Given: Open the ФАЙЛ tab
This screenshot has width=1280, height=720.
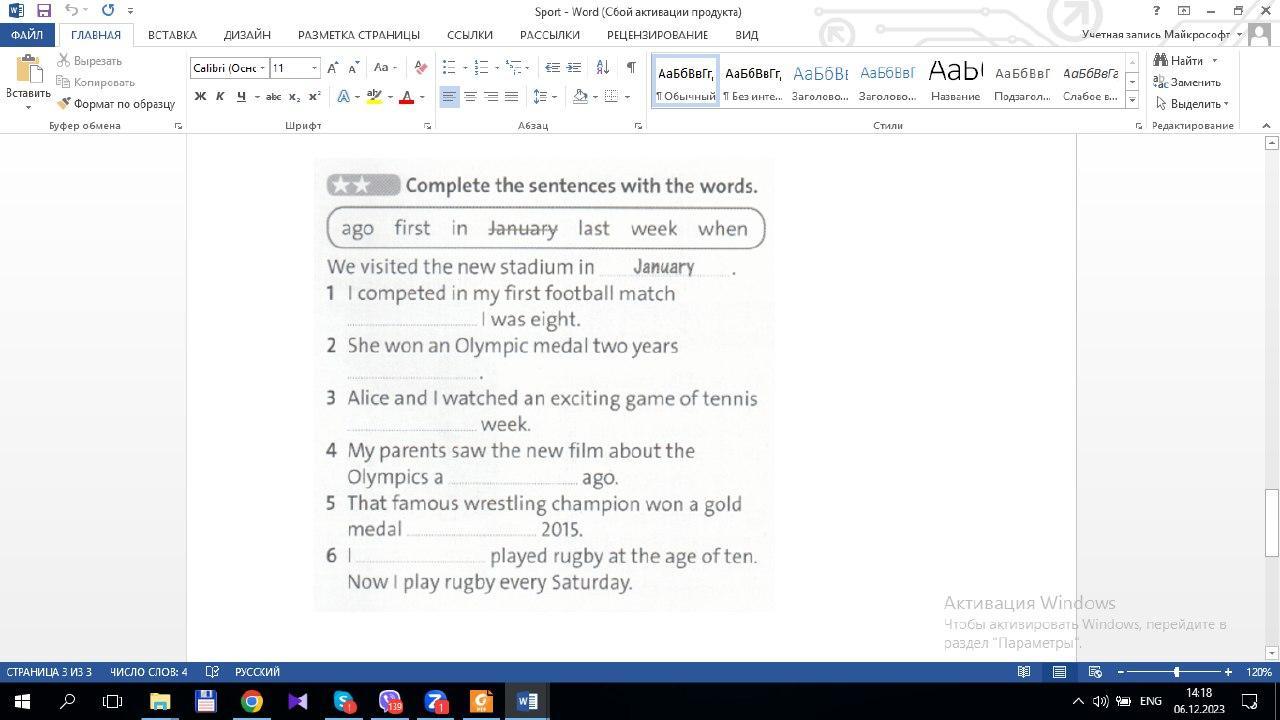Looking at the screenshot, I should coord(27,34).
